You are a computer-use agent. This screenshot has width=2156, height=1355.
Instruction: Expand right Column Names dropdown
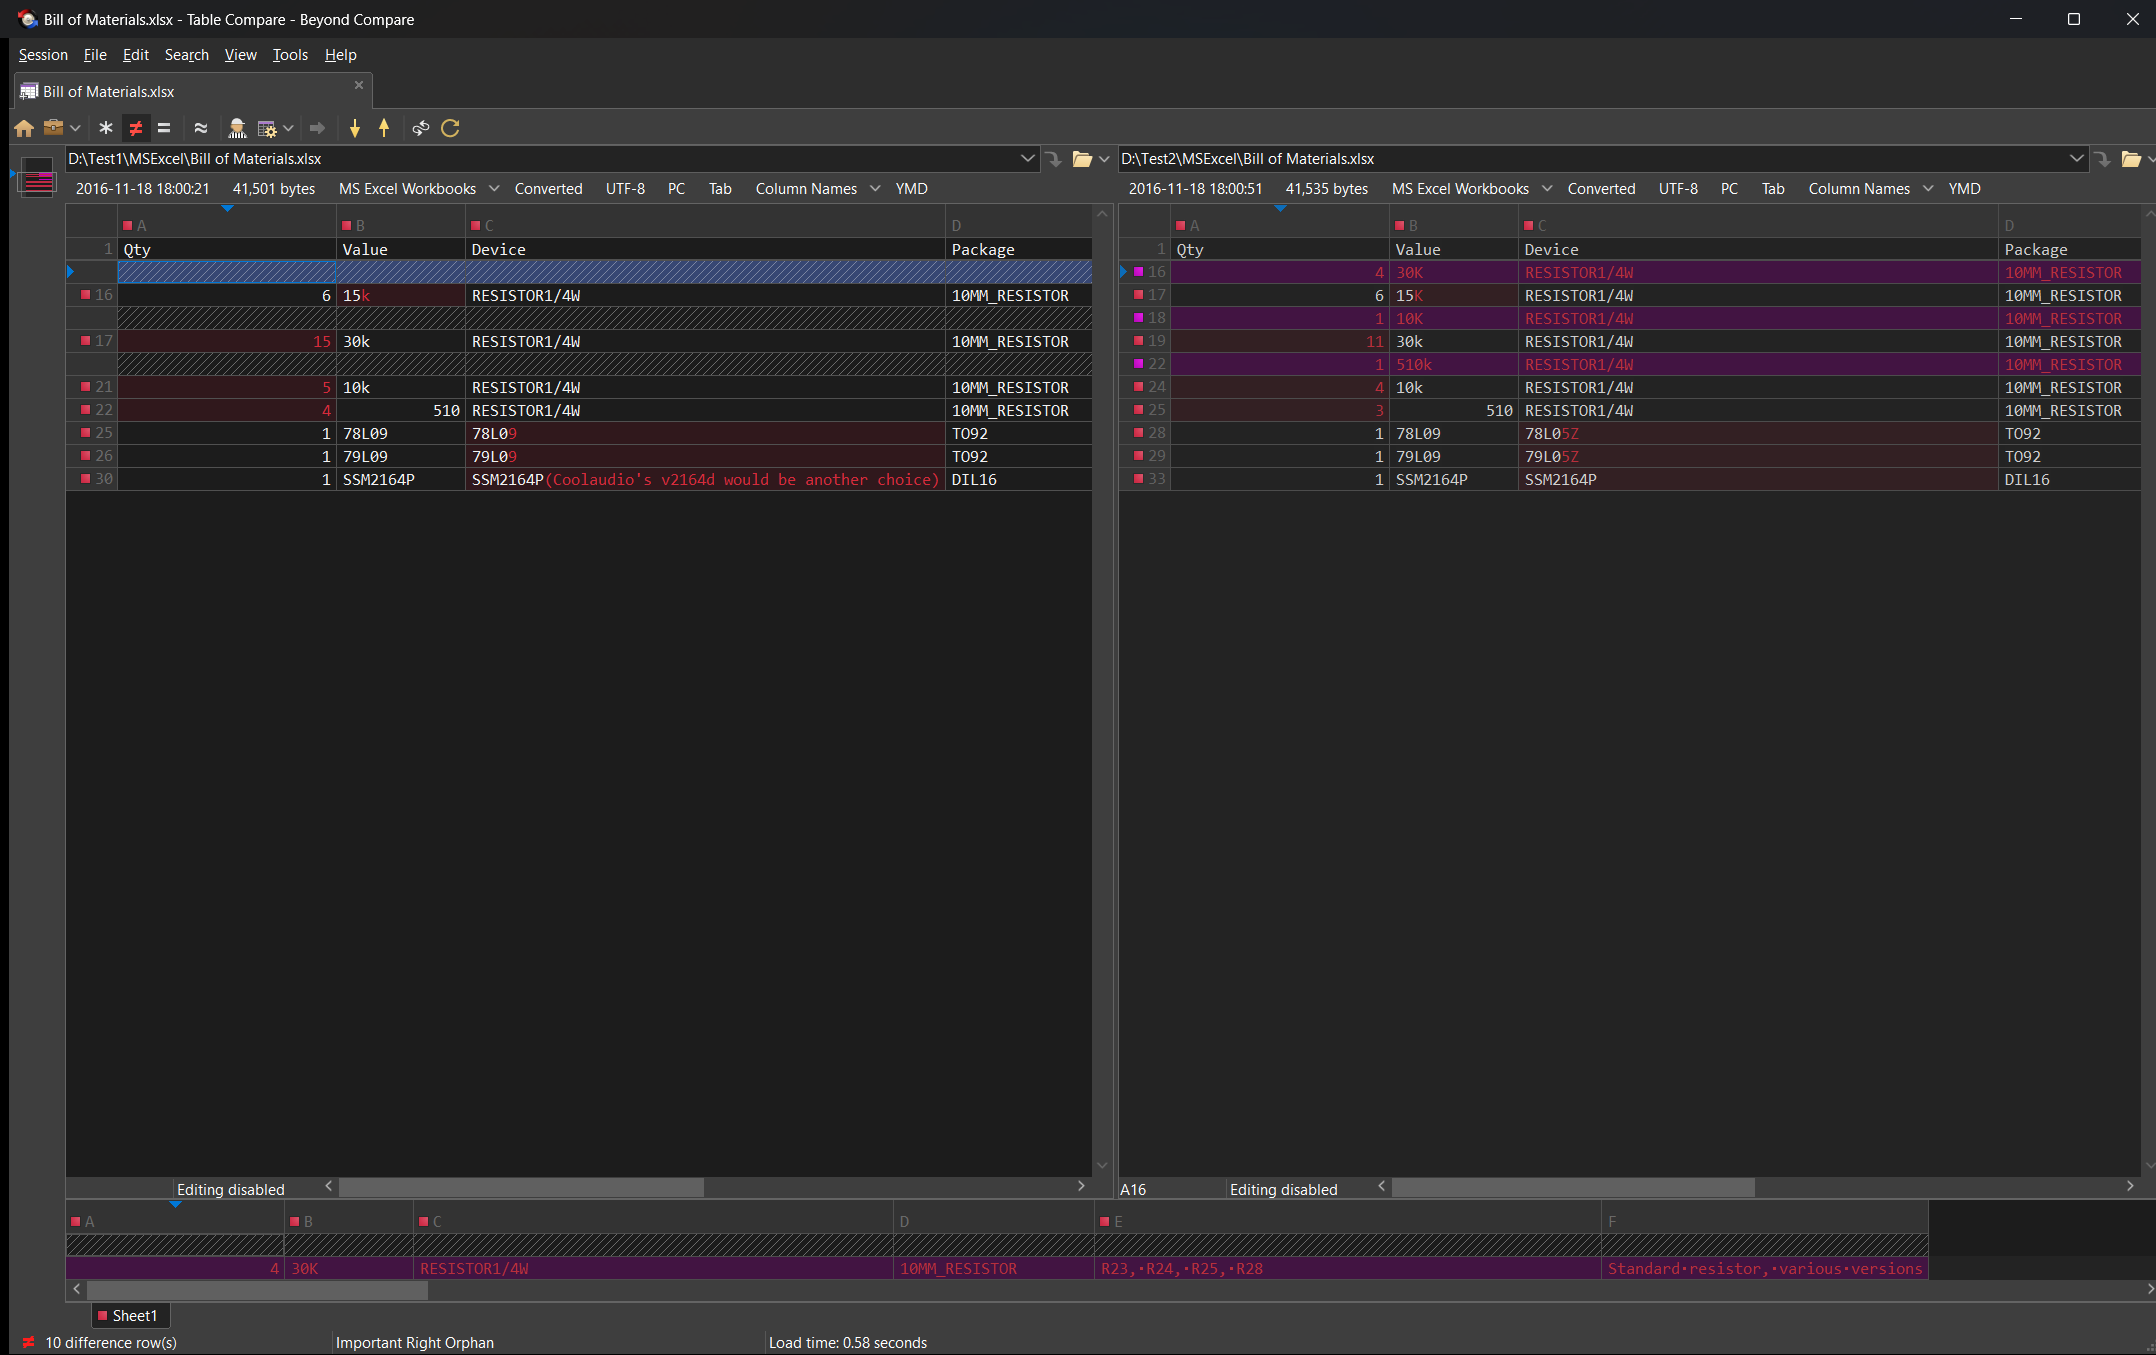pyautogui.click(x=1928, y=189)
